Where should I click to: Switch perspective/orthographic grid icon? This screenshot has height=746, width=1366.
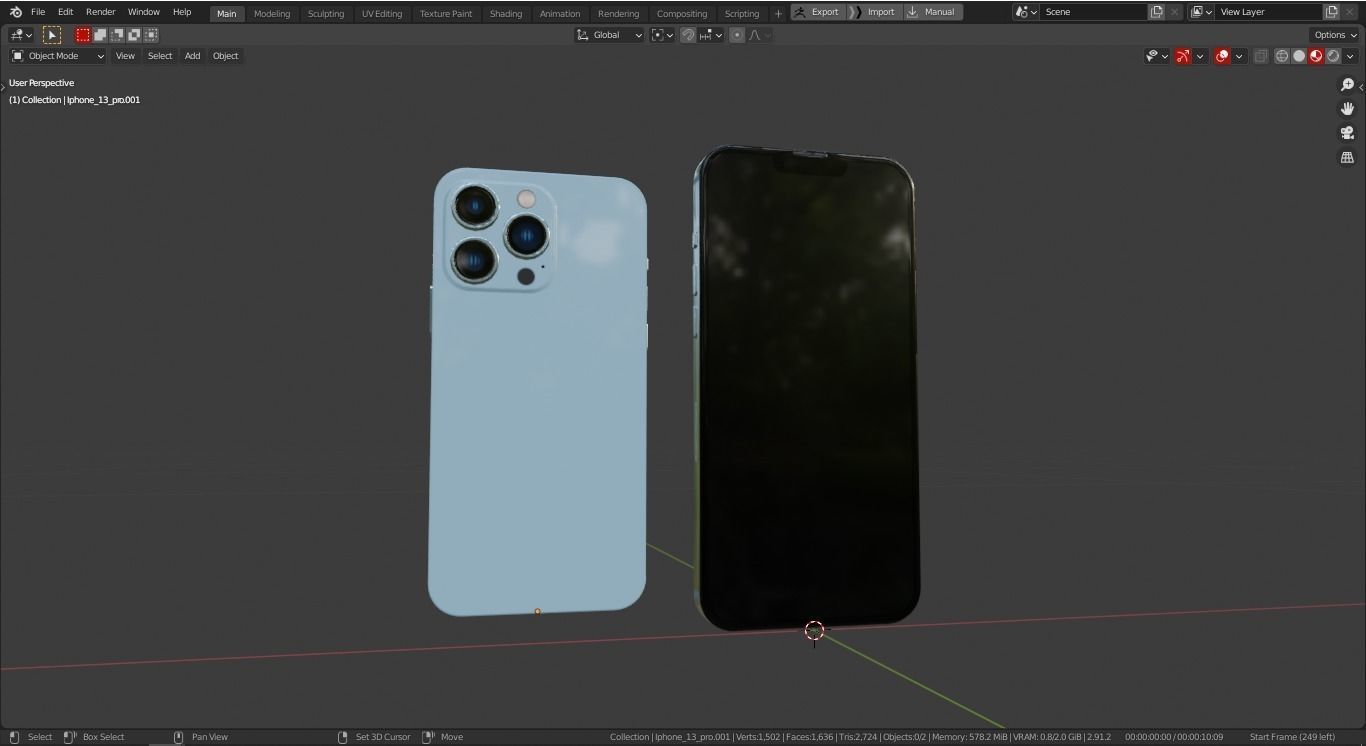click(1347, 157)
